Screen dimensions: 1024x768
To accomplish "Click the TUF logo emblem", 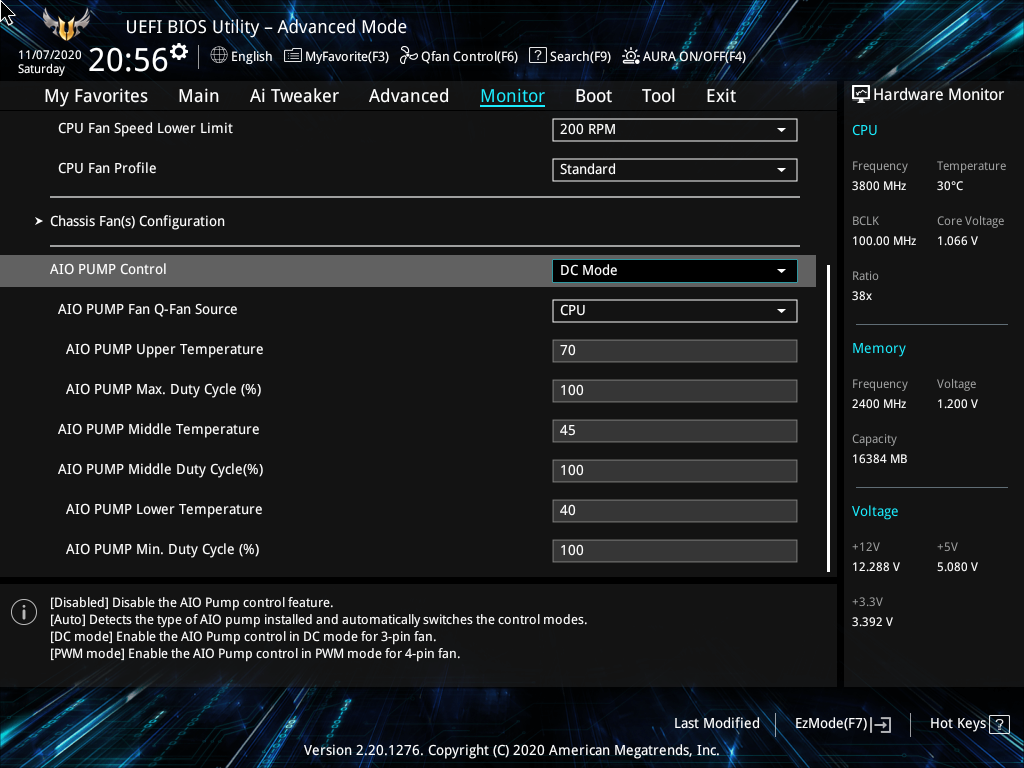I will click(x=66, y=25).
